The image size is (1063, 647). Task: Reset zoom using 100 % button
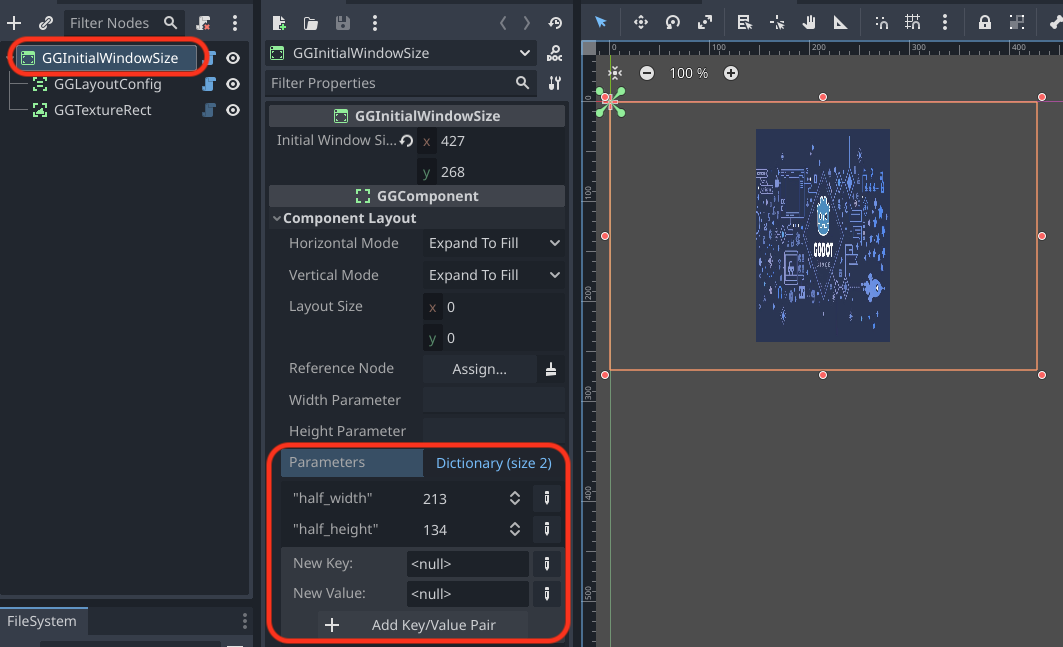click(689, 73)
